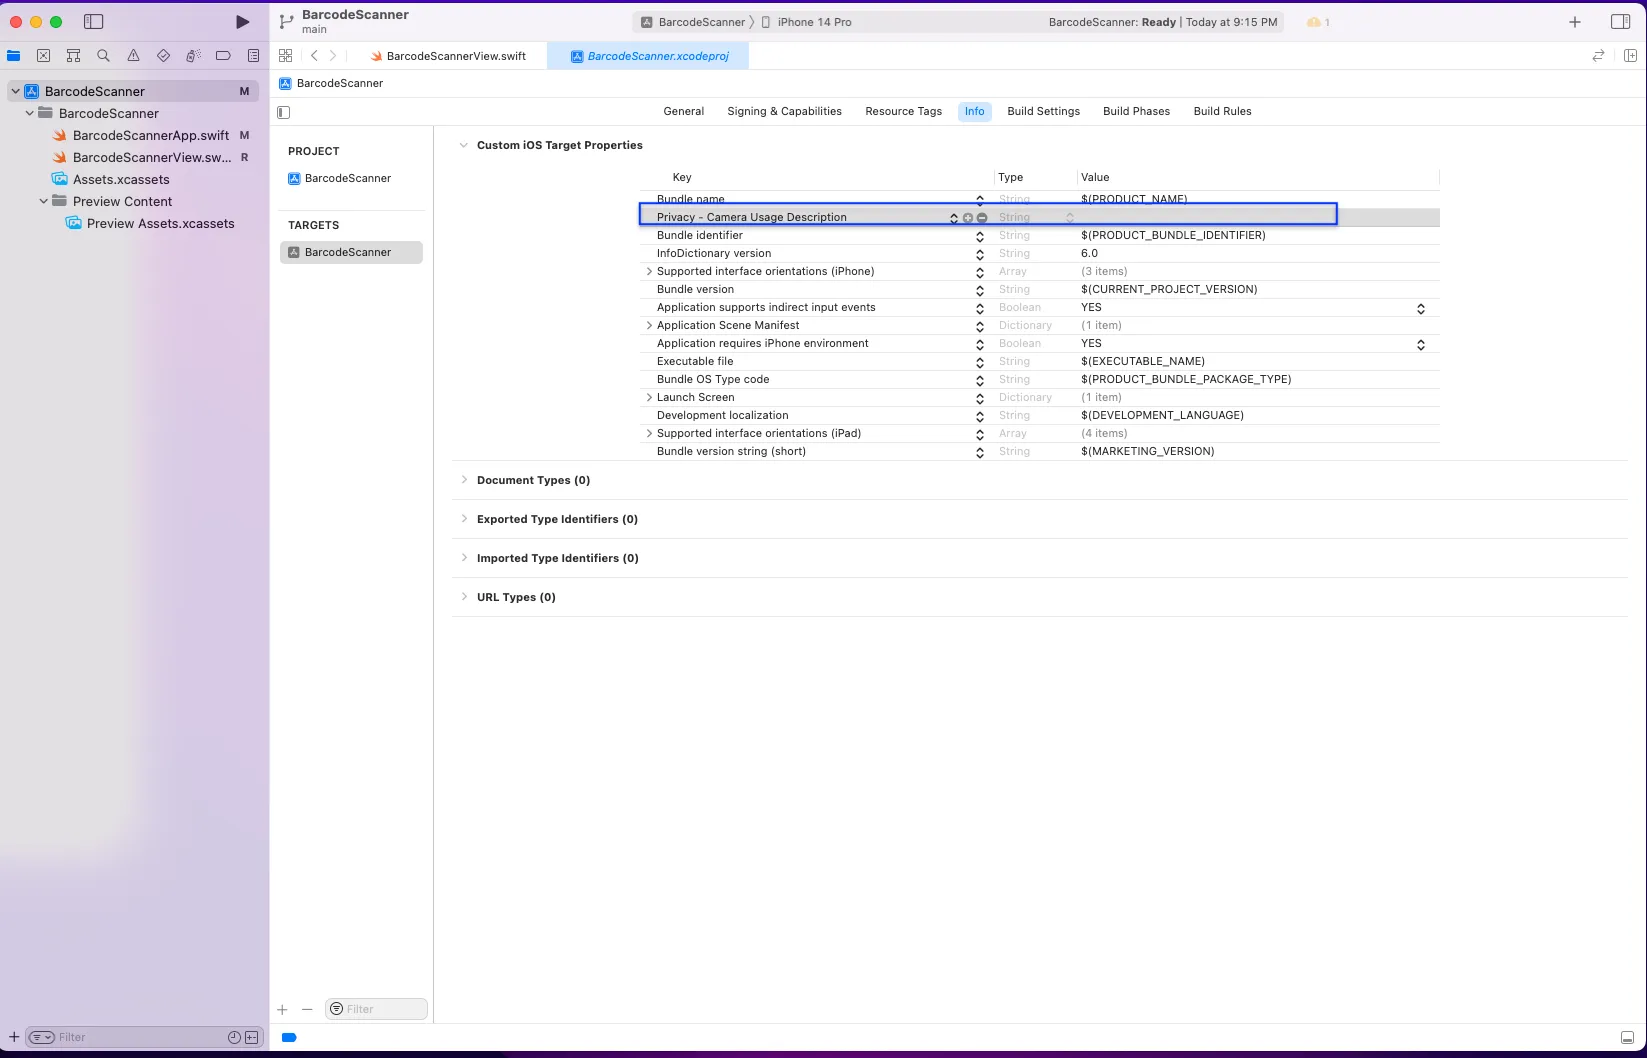Click the warning count badge in toolbar
Screen dimensions: 1647x1058
click(x=1318, y=22)
